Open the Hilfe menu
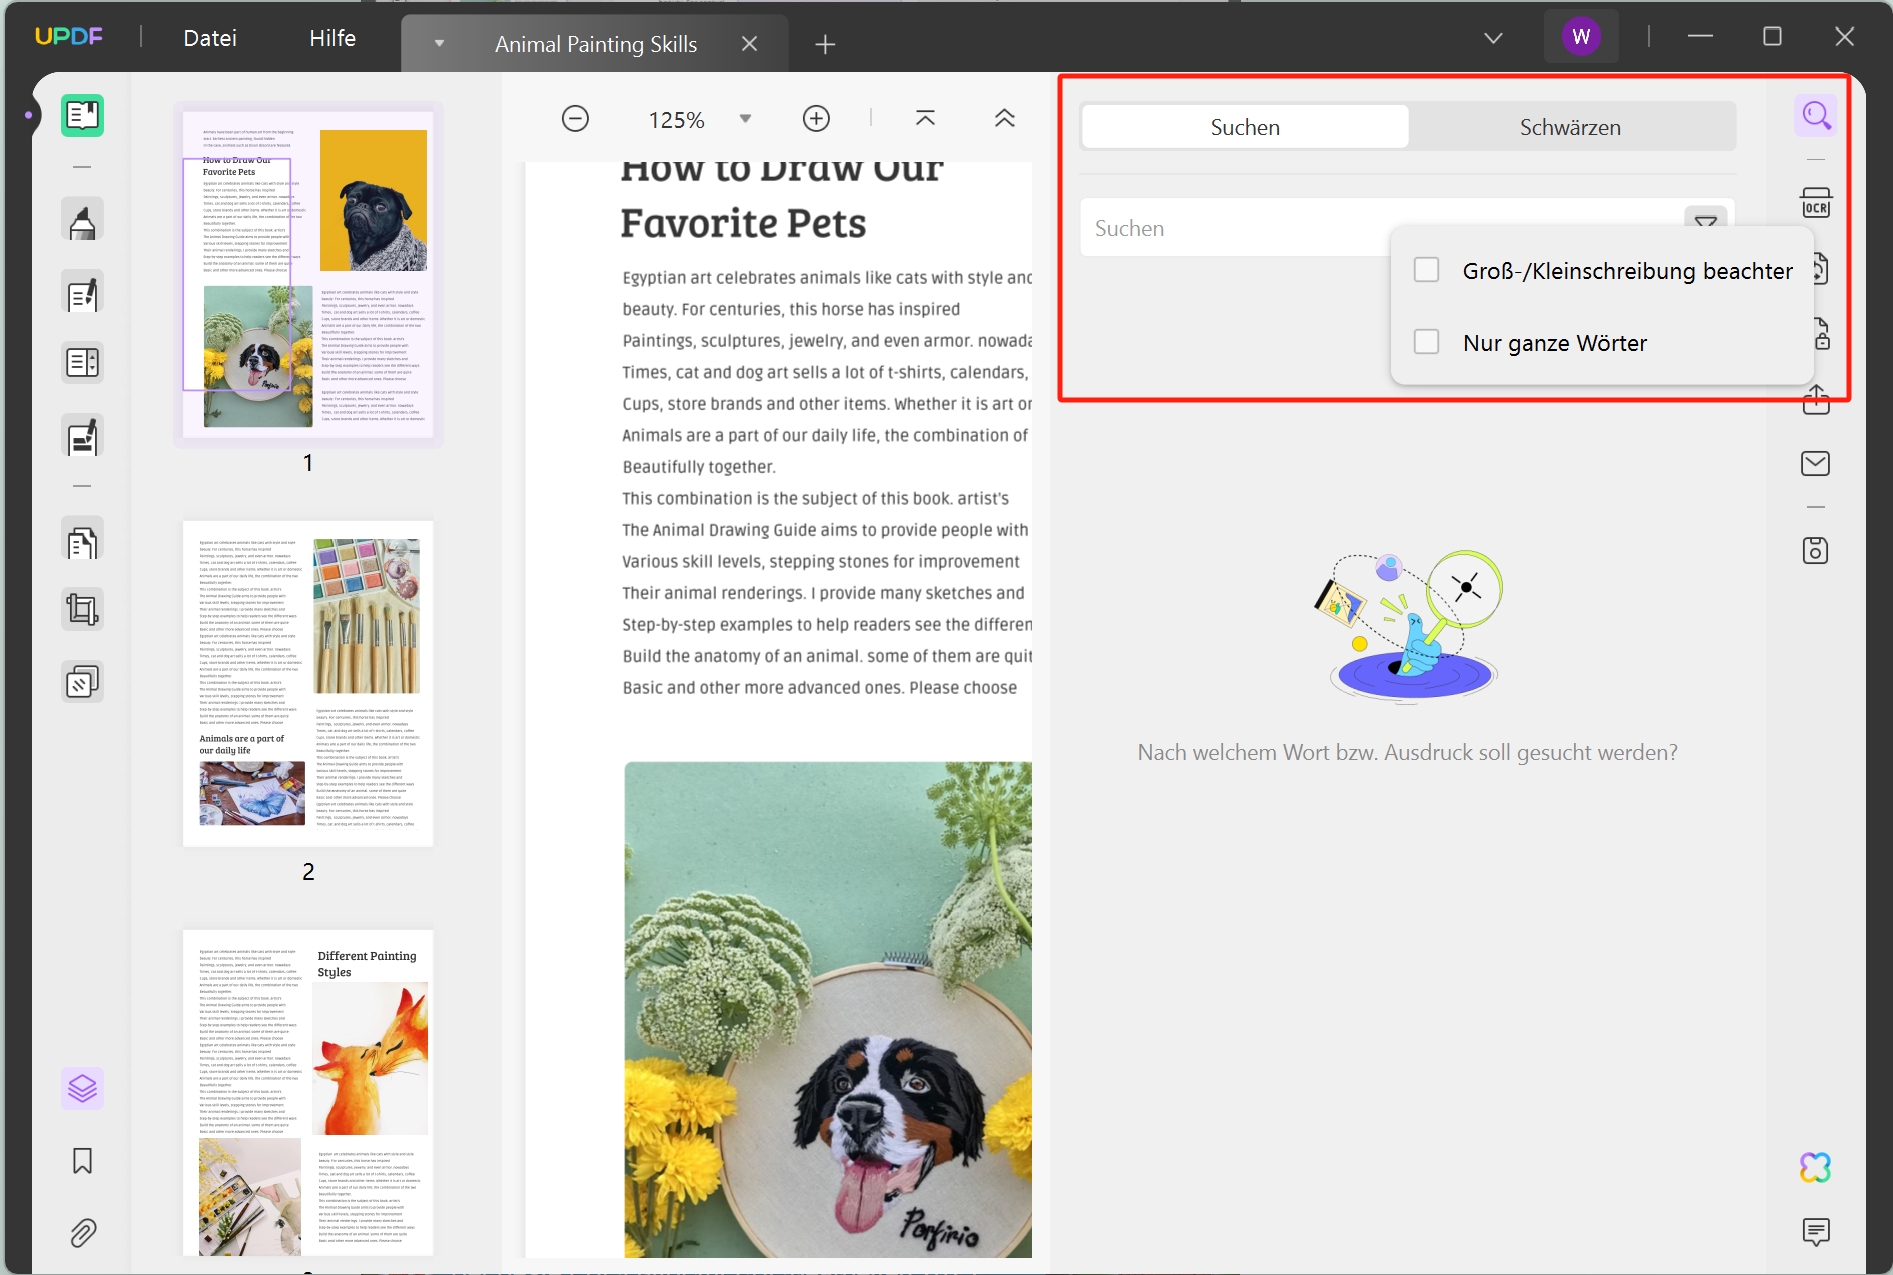 point(333,38)
